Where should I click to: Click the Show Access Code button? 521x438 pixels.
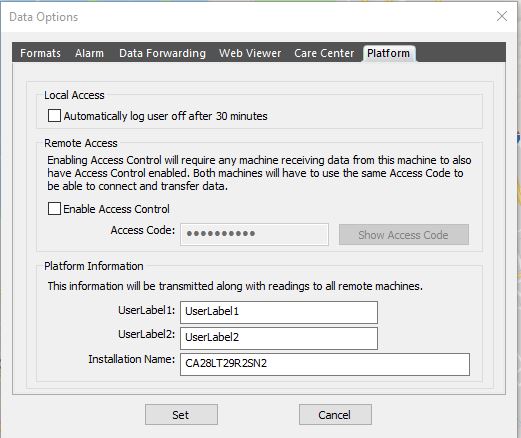[x=404, y=235]
